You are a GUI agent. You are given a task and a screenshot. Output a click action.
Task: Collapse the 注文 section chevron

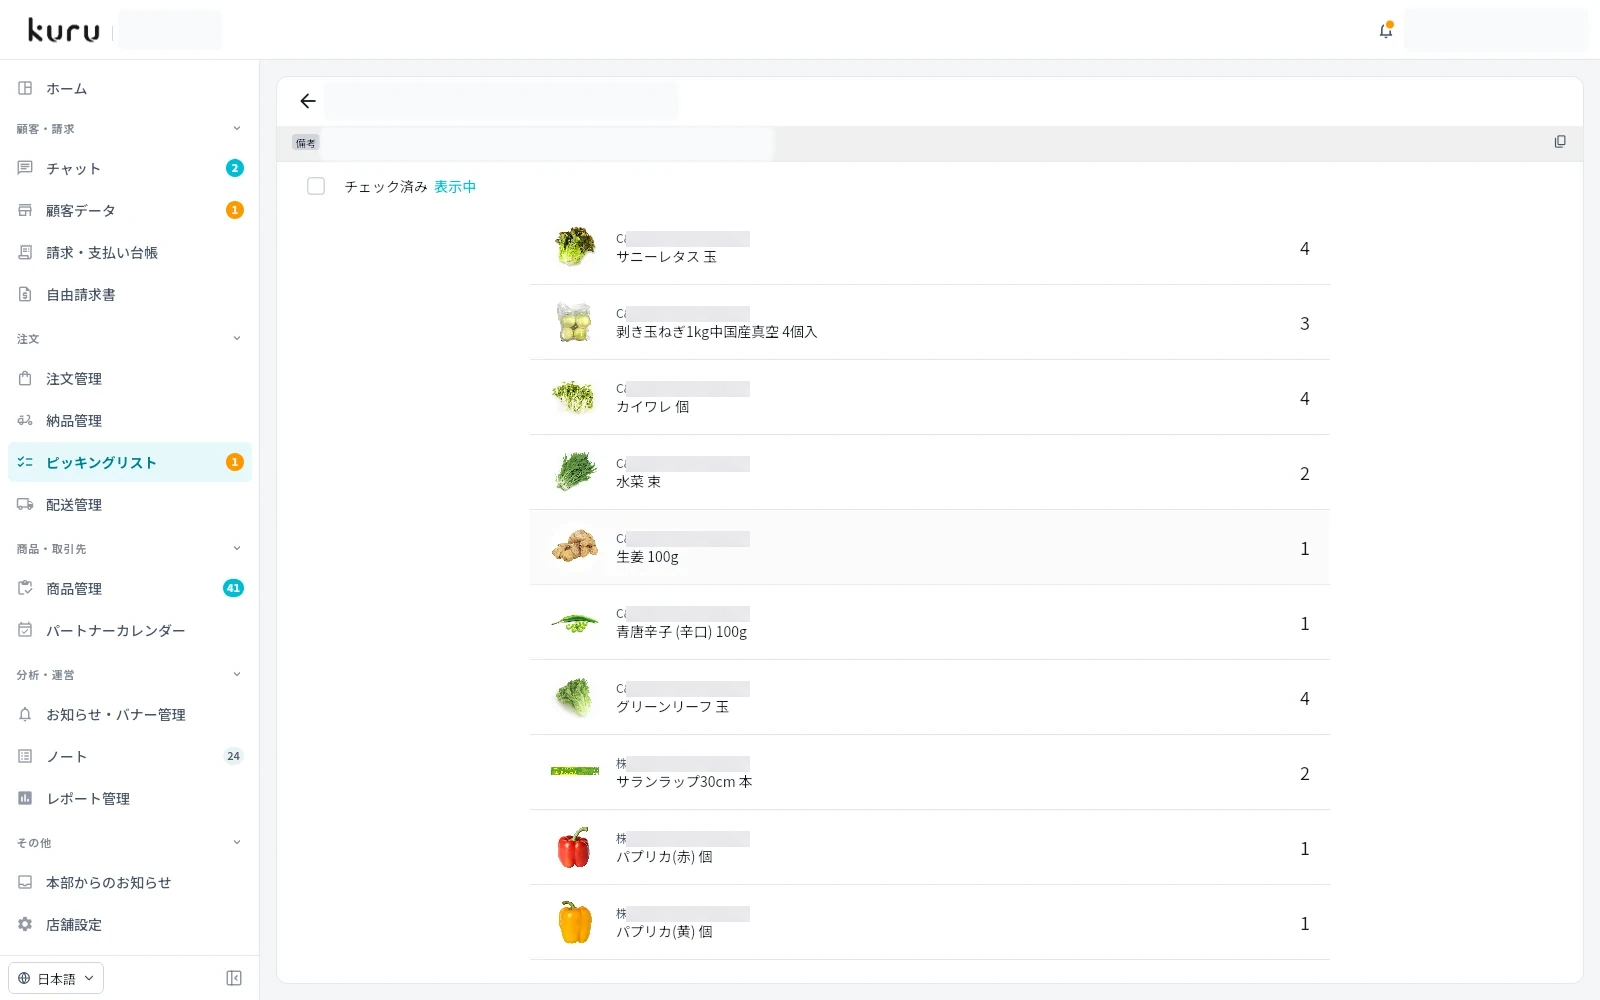tap(237, 338)
